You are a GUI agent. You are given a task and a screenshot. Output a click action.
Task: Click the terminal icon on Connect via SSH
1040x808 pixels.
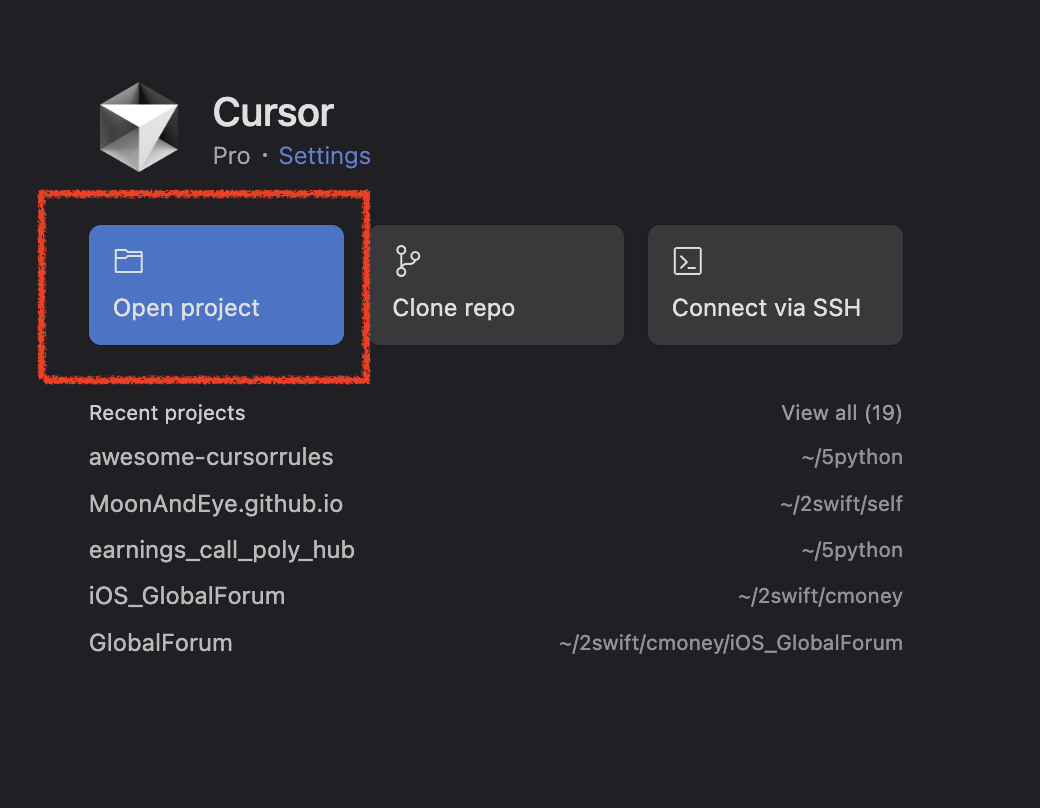pyautogui.click(x=687, y=261)
